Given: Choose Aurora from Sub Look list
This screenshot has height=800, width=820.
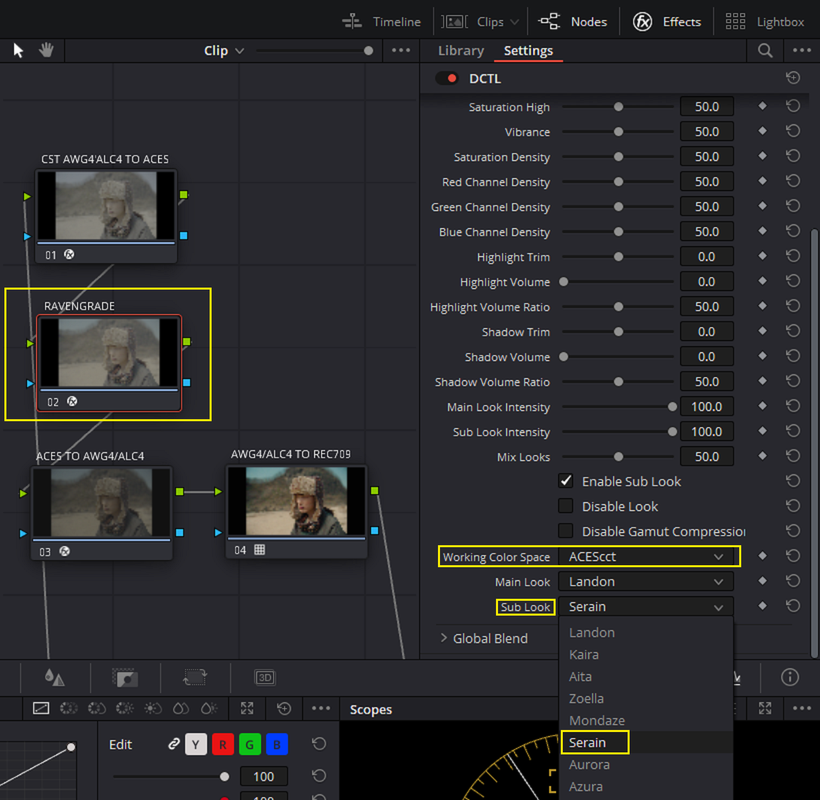Looking at the screenshot, I should tap(589, 764).
